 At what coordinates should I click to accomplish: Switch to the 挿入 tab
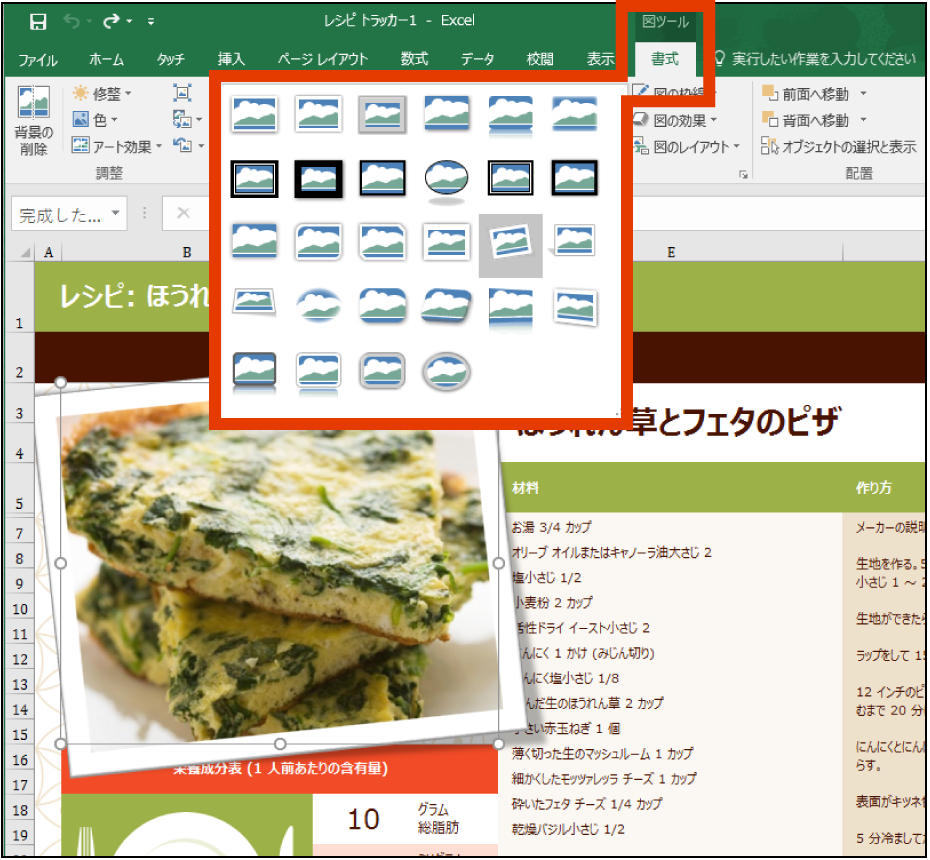click(231, 59)
